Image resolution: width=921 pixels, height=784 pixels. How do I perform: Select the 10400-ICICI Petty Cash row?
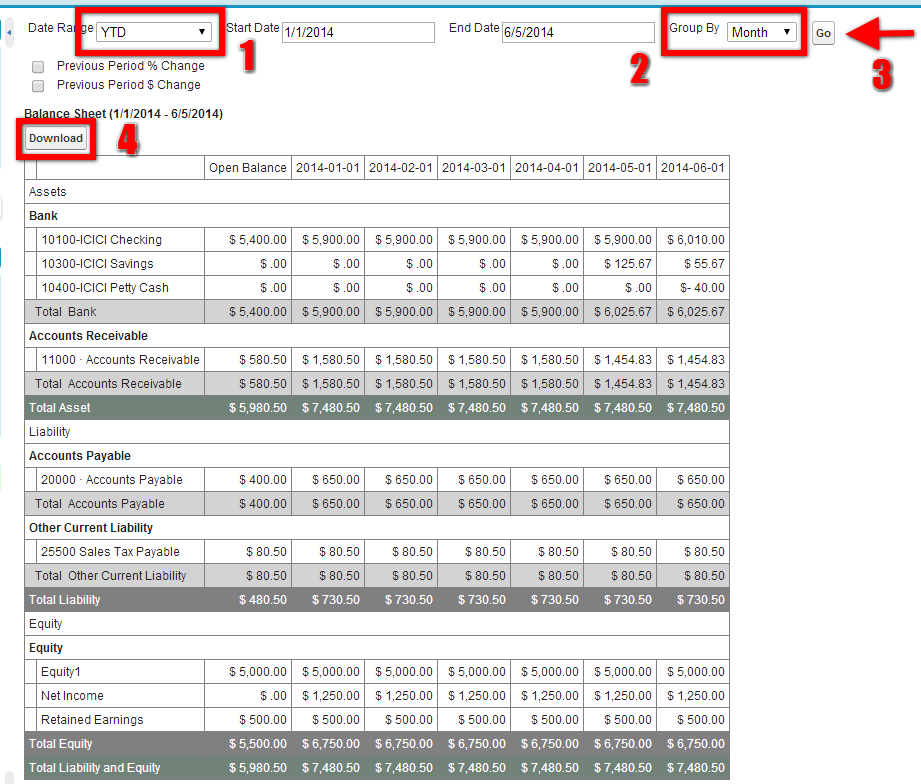pyautogui.click(x=104, y=288)
